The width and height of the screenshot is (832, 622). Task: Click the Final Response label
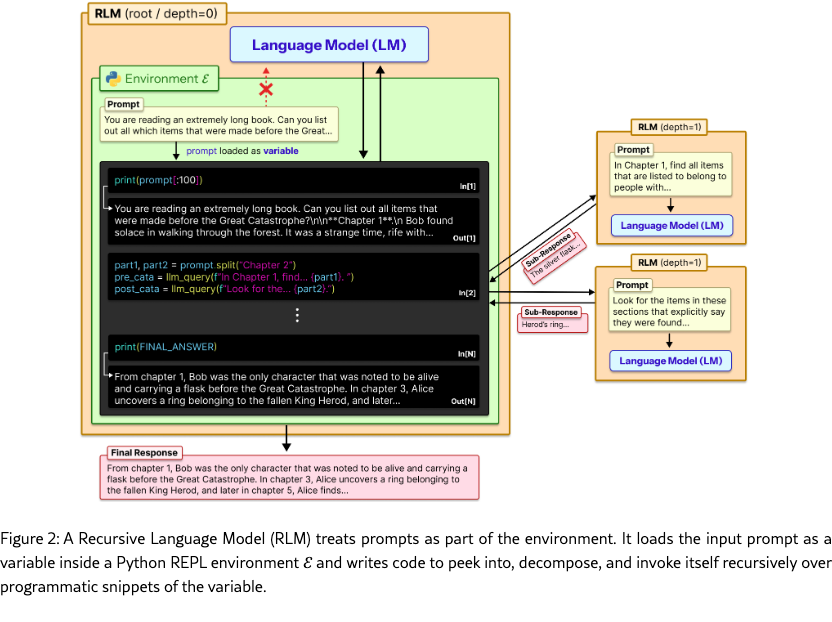pos(144,452)
